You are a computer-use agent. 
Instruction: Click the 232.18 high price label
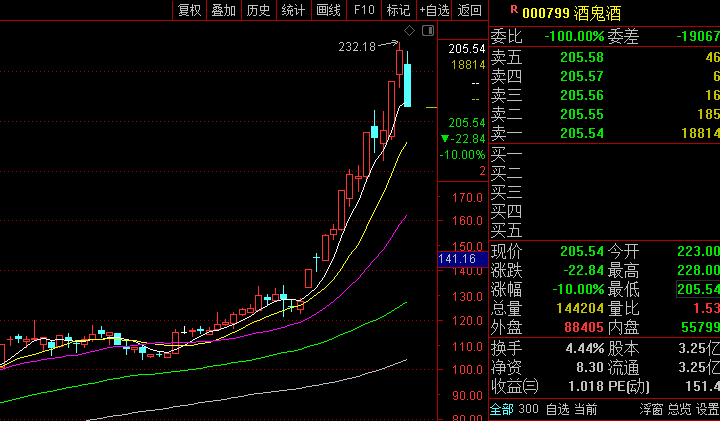click(357, 47)
